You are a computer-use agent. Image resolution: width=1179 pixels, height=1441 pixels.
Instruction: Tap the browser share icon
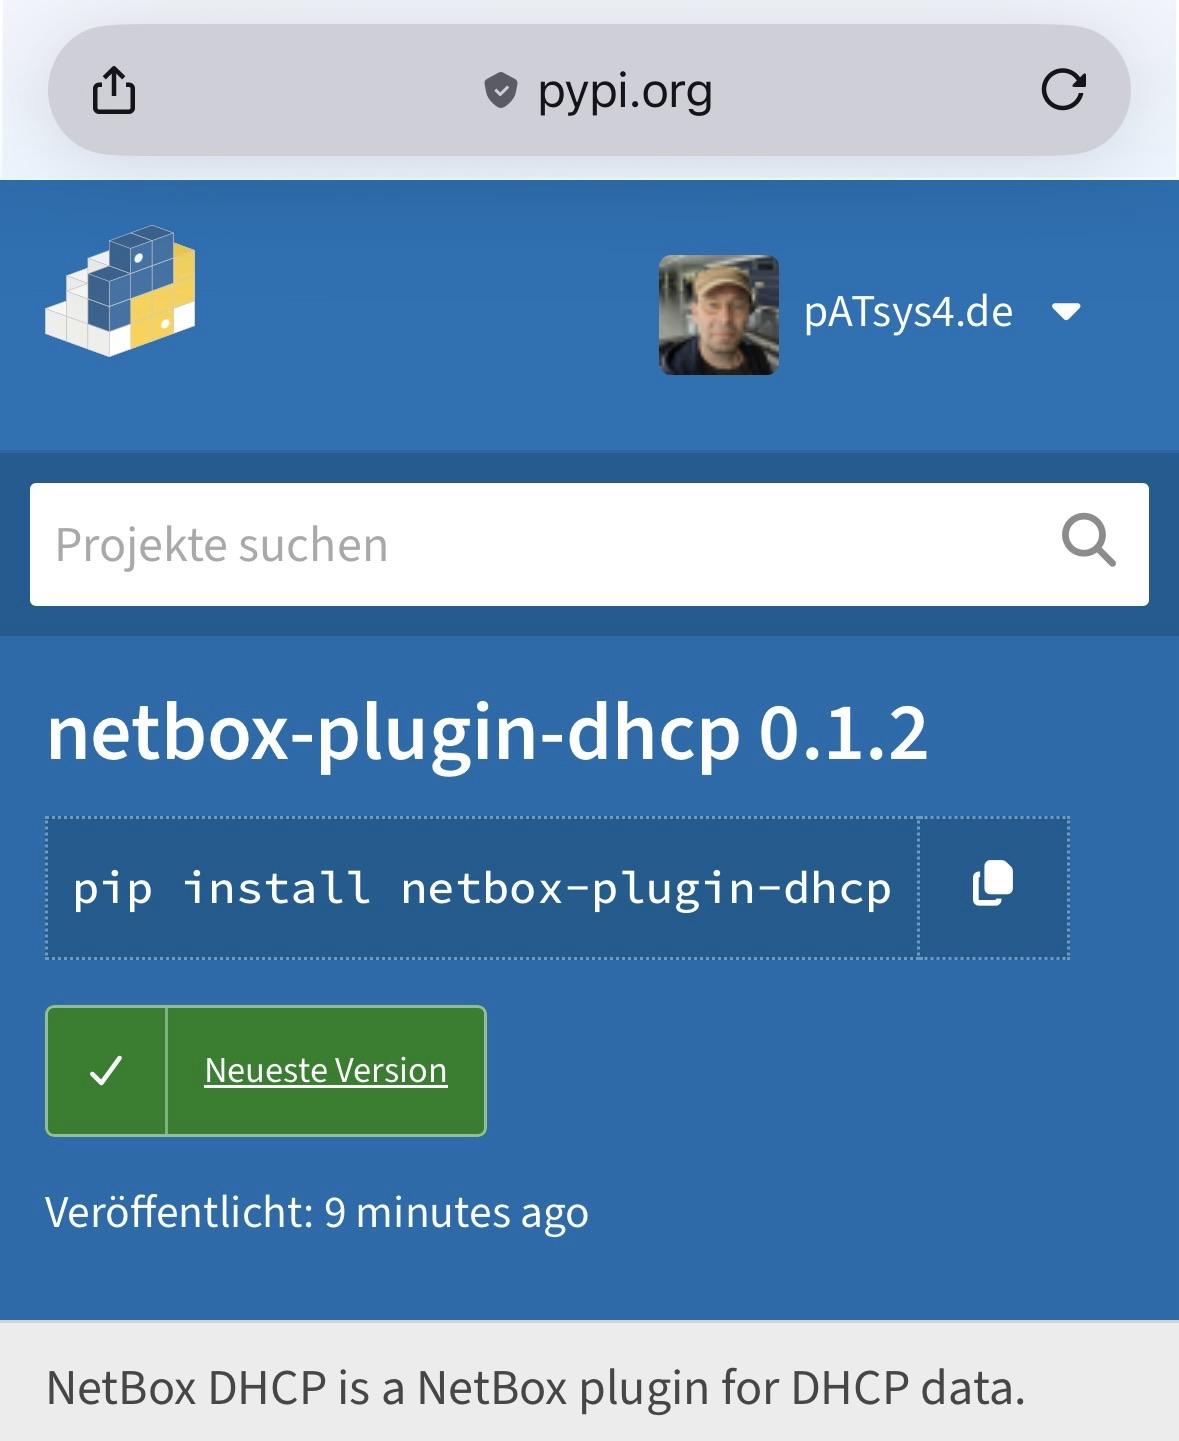click(114, 90)
